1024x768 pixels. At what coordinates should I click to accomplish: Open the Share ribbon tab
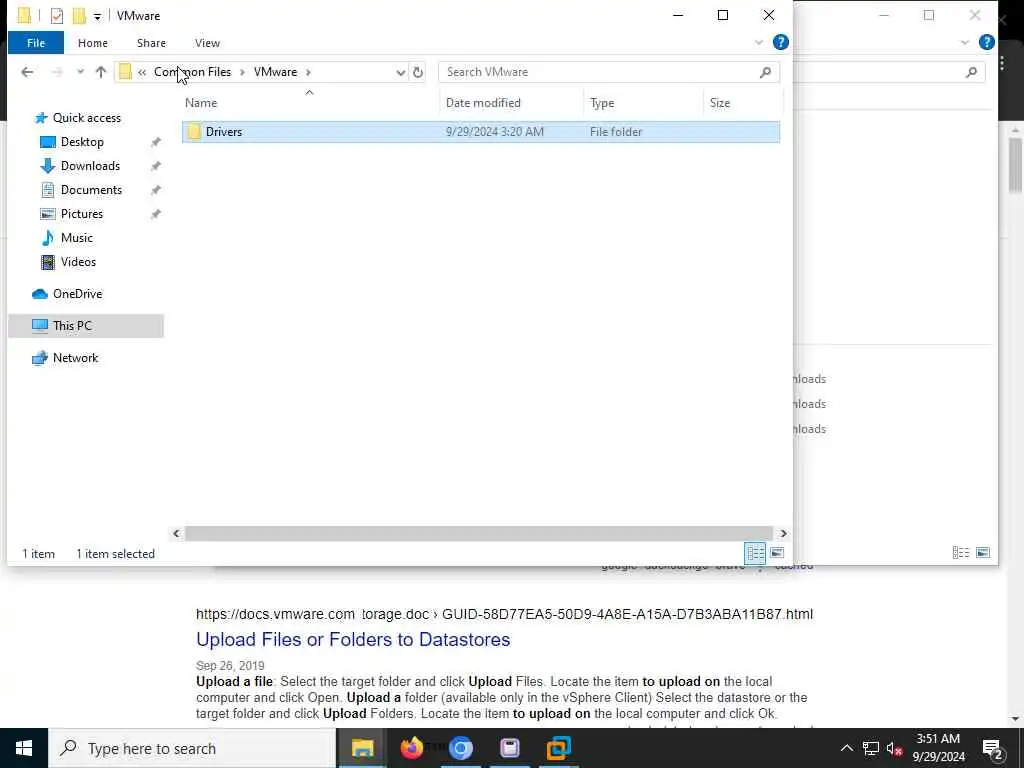pyautogui.click(x=151, y=43)
